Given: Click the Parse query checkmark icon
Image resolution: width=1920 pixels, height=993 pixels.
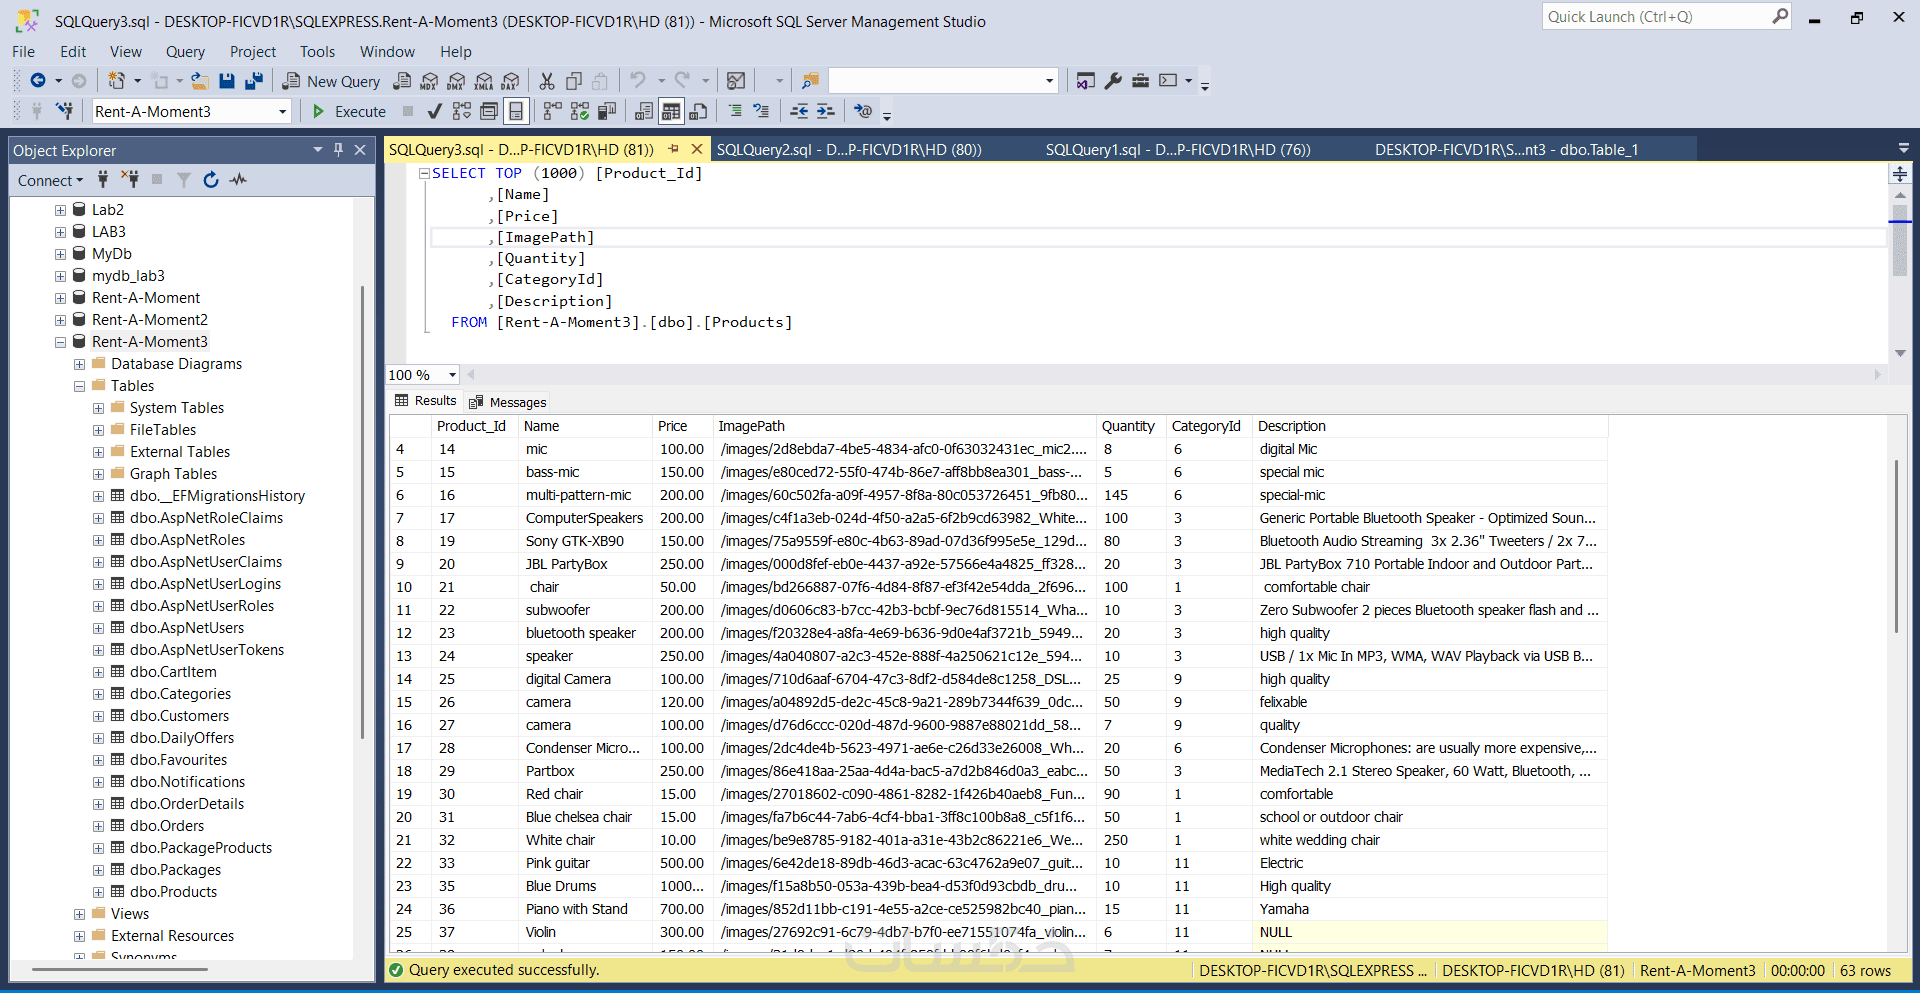Looking at the screenshot, I should (434, 111).
